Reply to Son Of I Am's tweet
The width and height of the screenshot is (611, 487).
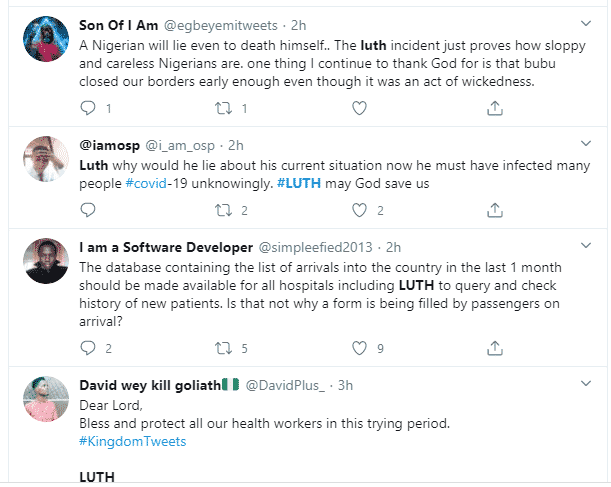88,108
